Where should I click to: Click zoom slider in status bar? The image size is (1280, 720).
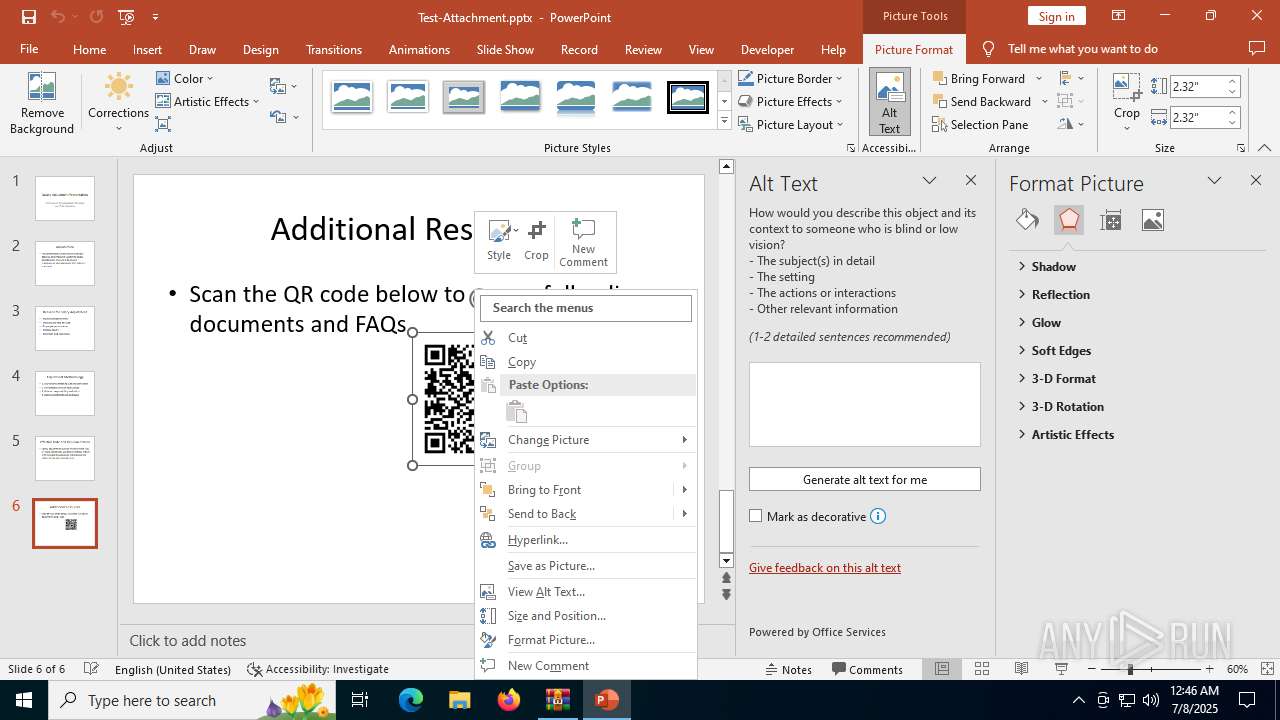pyautogui.click(x=1150, y=669)
